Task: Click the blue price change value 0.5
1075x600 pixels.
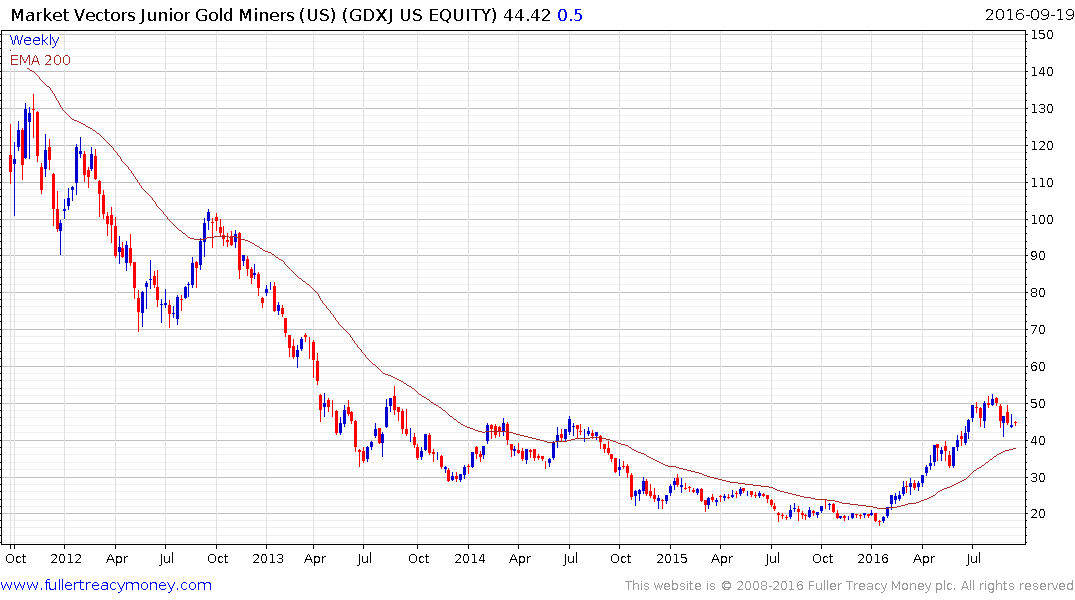Action: coord(570,15)
